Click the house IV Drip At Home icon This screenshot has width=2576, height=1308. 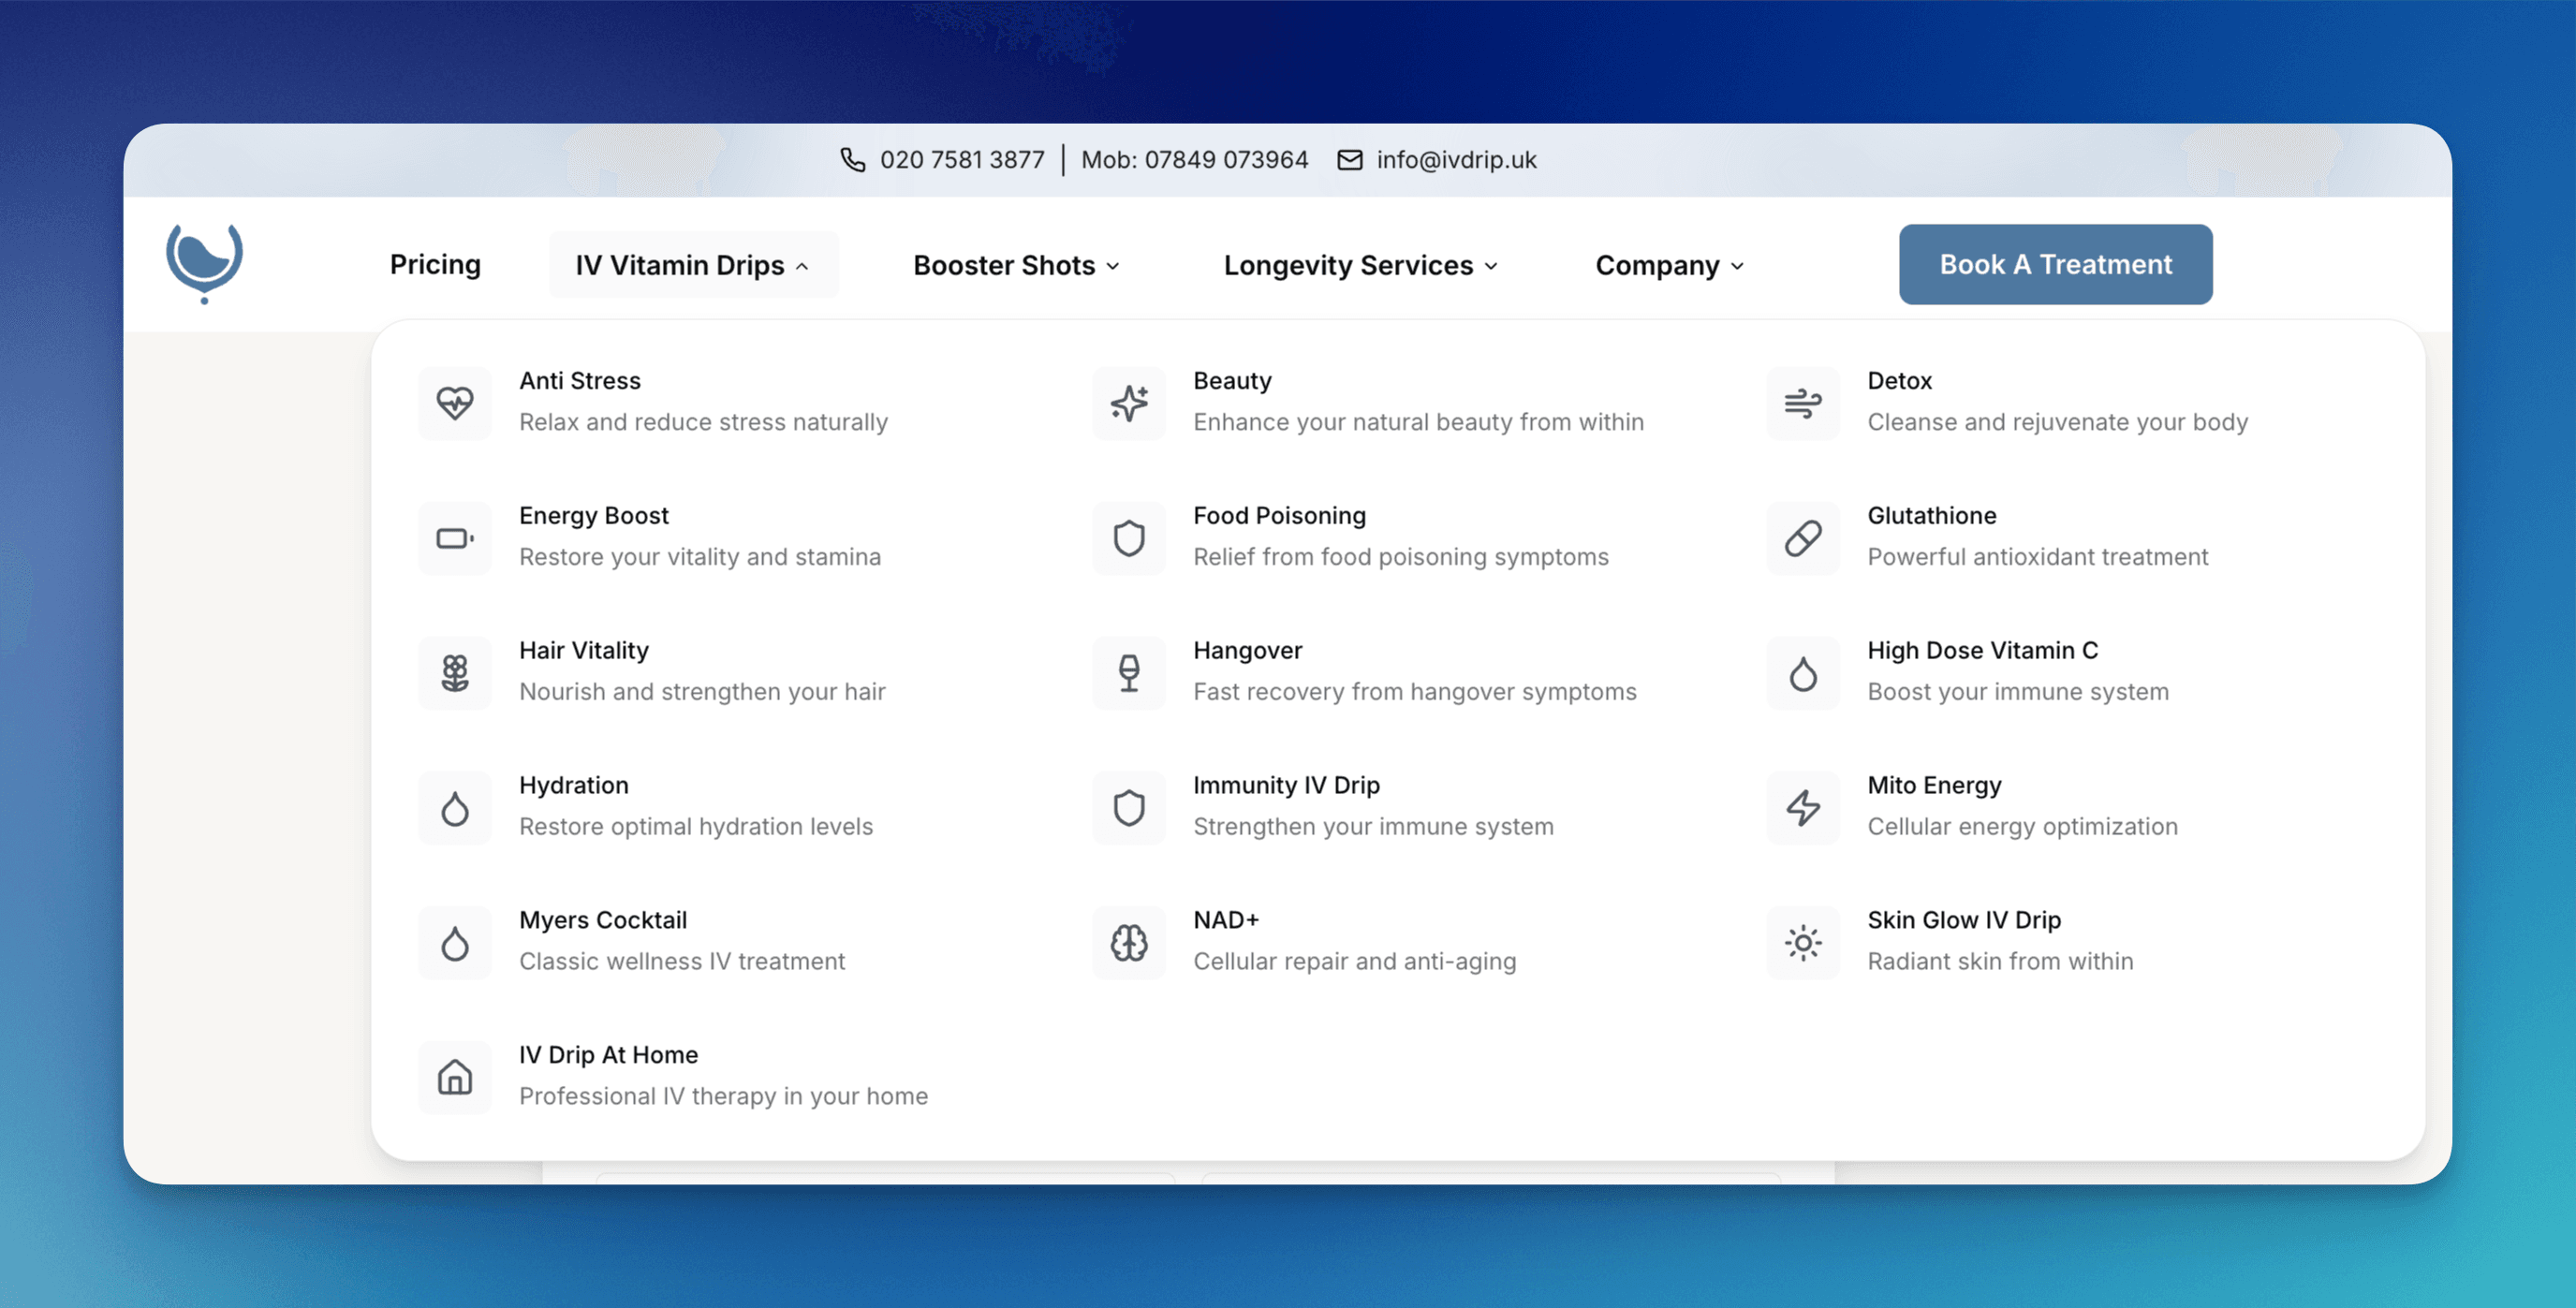[455, 1077]
